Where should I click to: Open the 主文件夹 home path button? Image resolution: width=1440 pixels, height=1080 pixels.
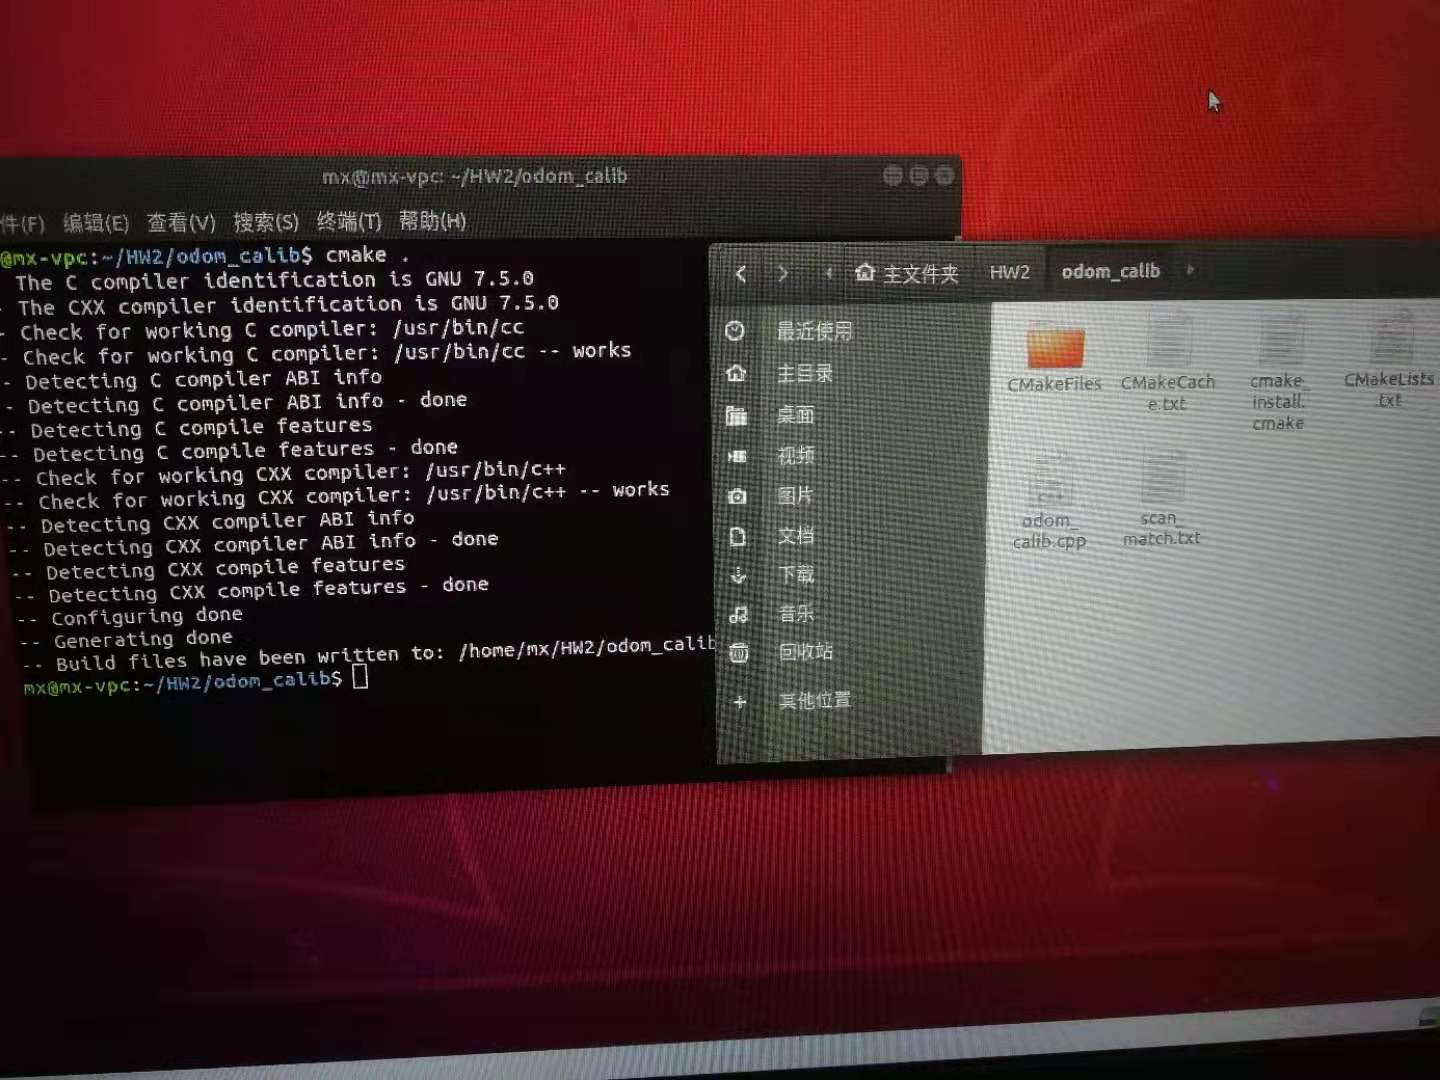[x=907, y=273]
